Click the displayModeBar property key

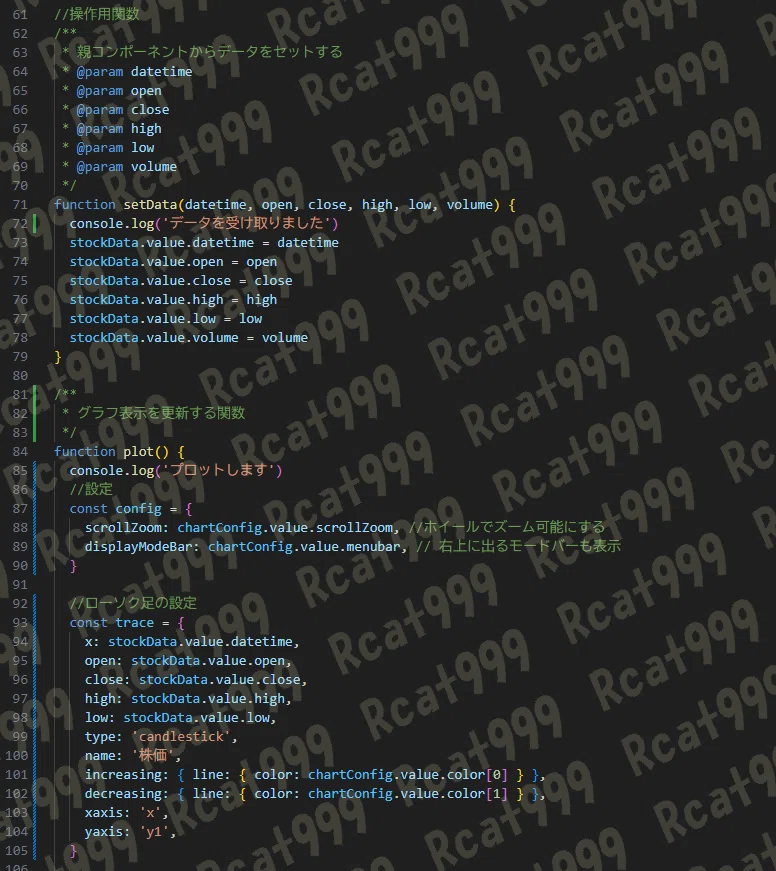[x=138, y=547]
